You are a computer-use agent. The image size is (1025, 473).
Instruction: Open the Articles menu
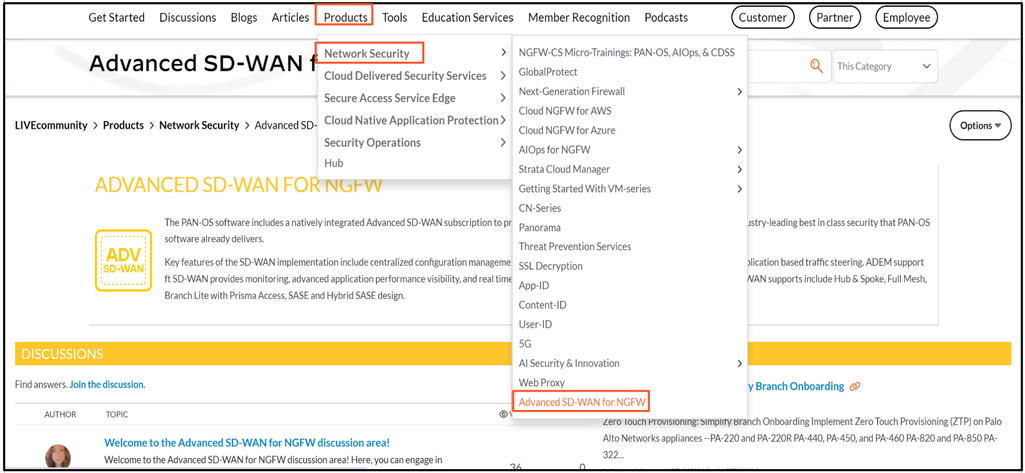(290, 18)
